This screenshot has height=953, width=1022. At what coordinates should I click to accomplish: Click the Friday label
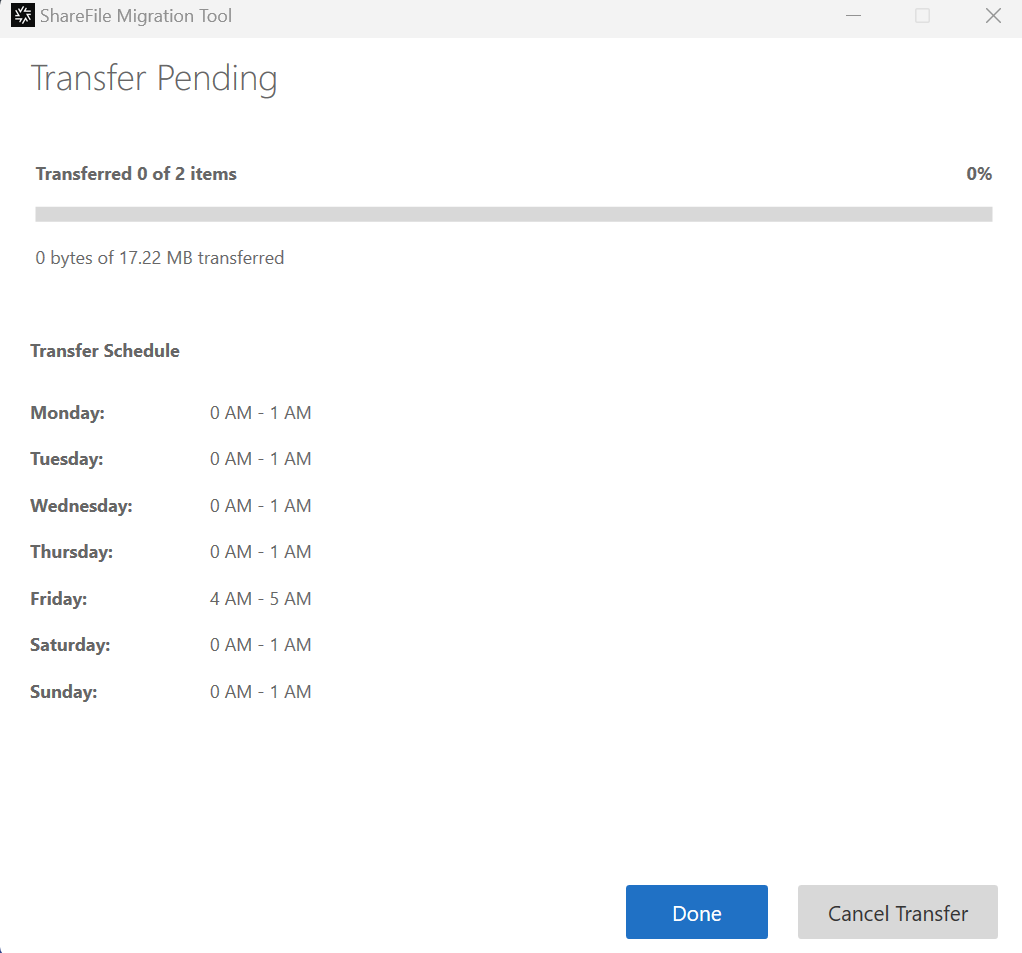[59, 599]
